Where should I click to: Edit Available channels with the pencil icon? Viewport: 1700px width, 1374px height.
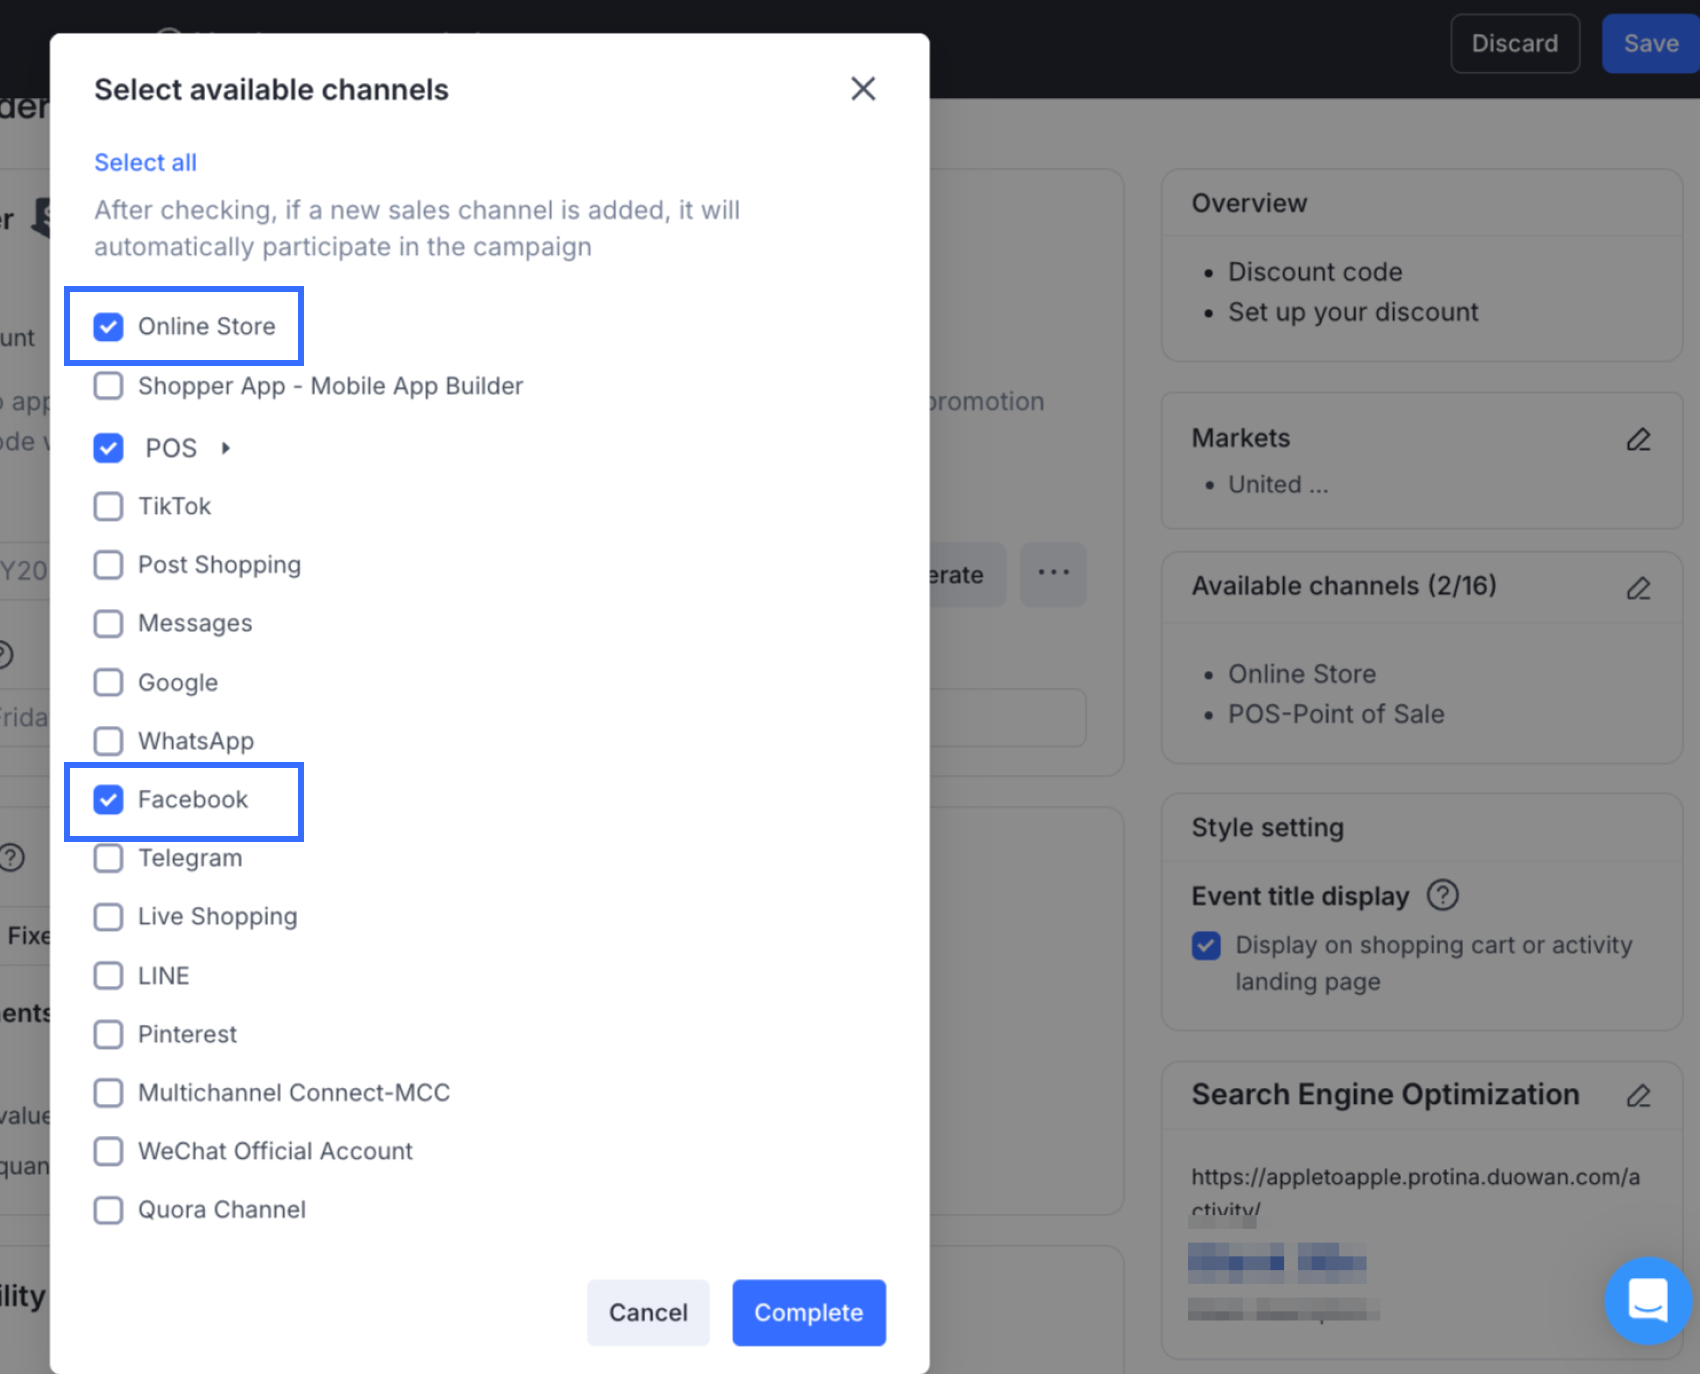click(1638, 588)
